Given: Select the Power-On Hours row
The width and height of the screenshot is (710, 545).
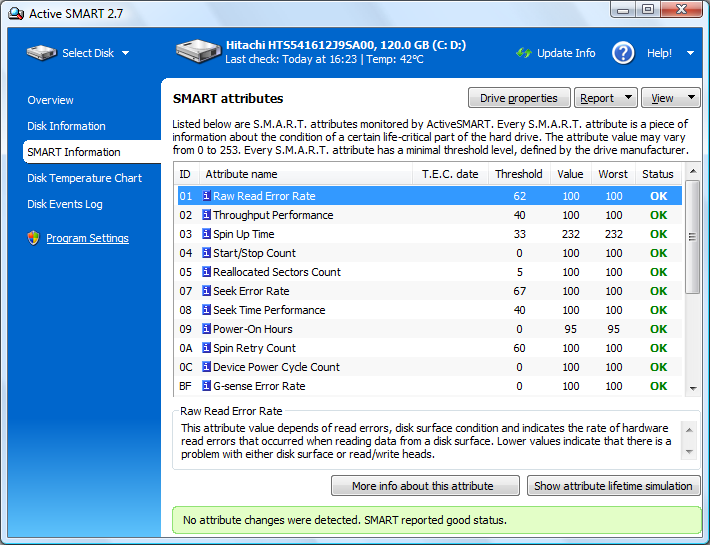Looking at the screenshot, I should click(429, 329).
